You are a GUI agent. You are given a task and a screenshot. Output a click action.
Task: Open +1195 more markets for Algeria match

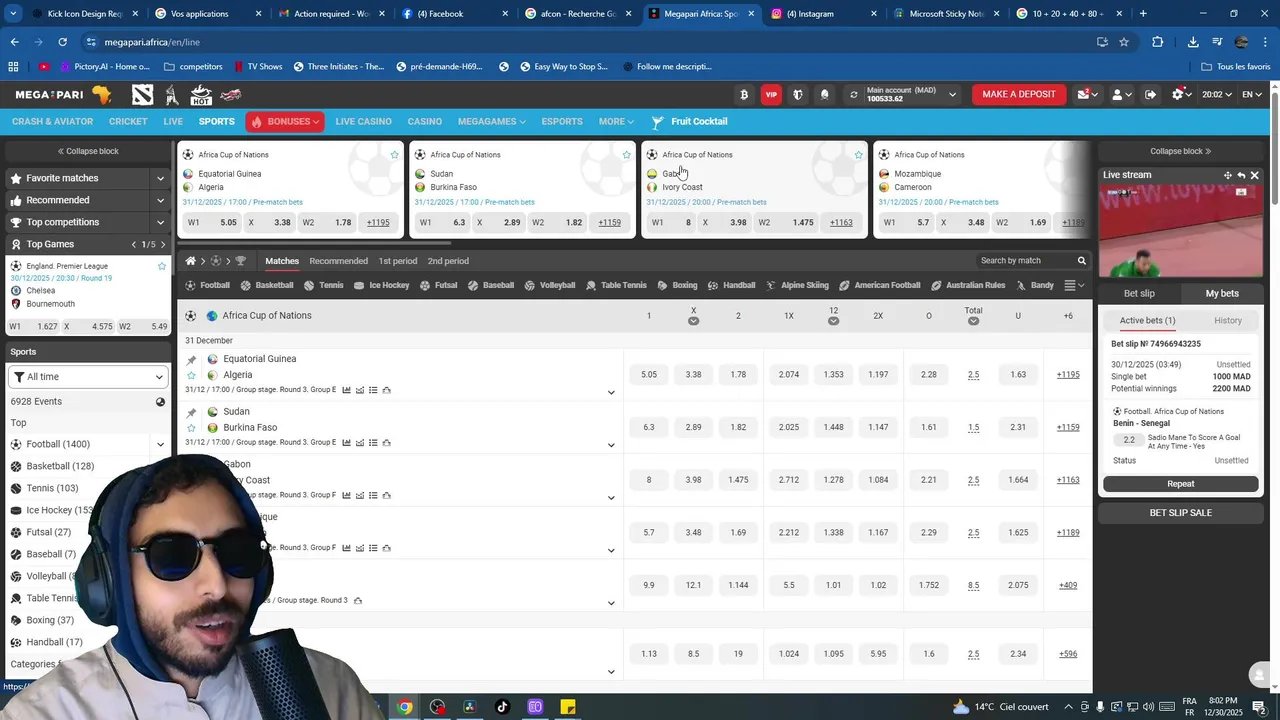[1068, 375]
